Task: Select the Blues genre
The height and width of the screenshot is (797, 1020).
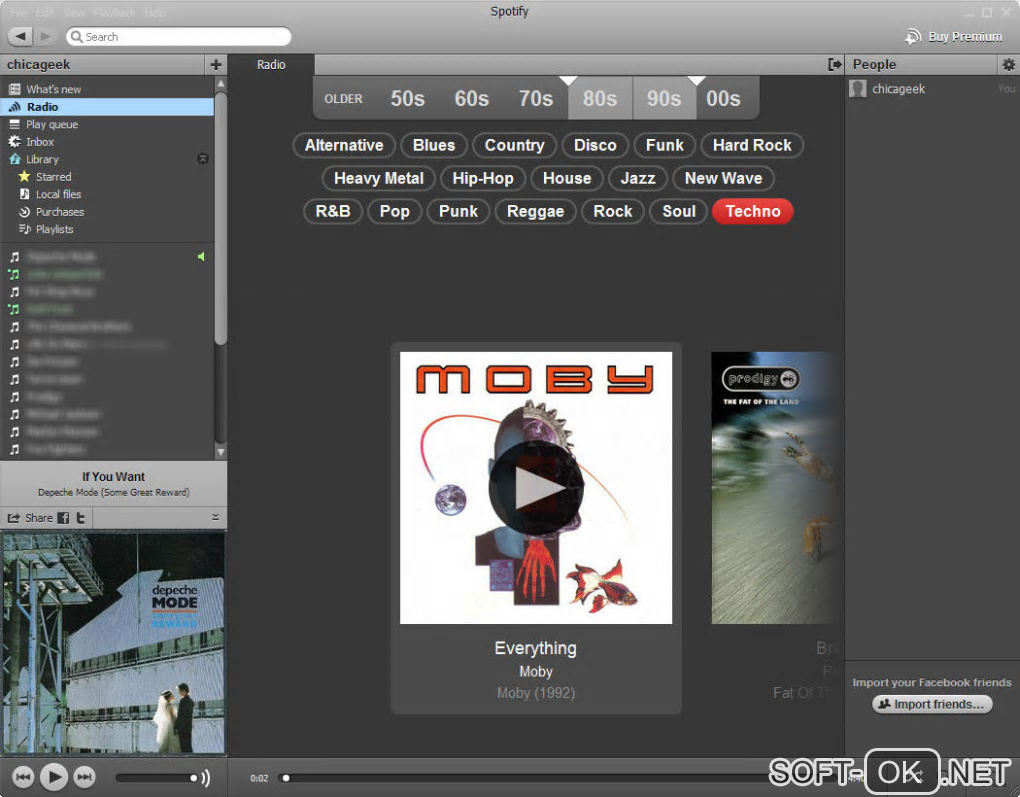Action: coord(434,145)
